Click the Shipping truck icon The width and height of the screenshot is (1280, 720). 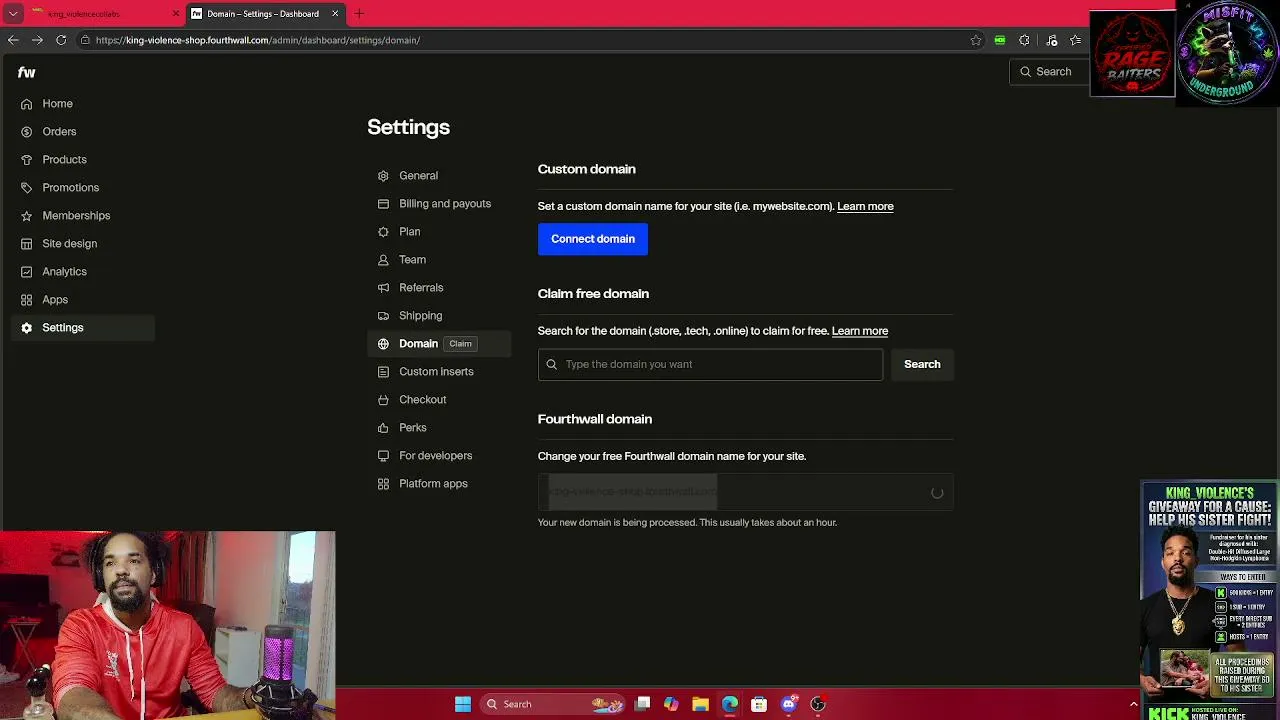coord(383,316)
